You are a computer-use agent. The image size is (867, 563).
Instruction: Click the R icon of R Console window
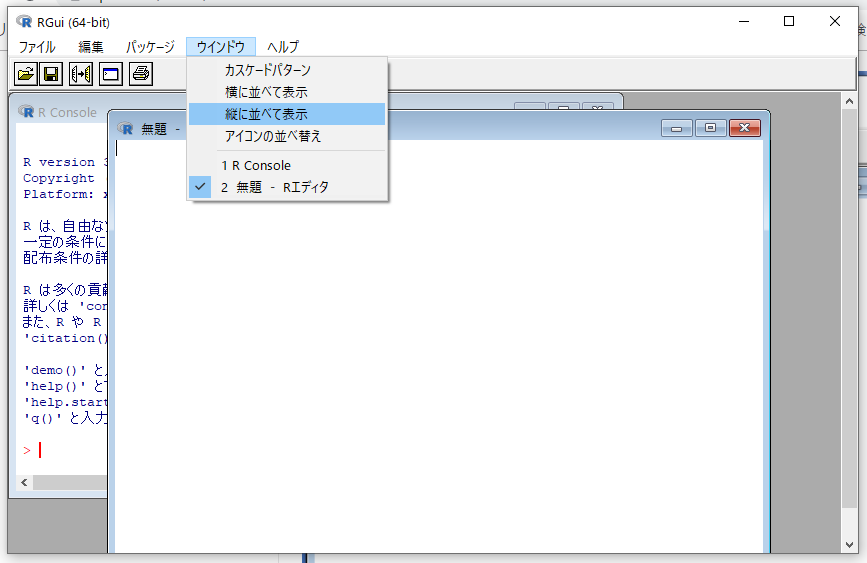point(26,112)
